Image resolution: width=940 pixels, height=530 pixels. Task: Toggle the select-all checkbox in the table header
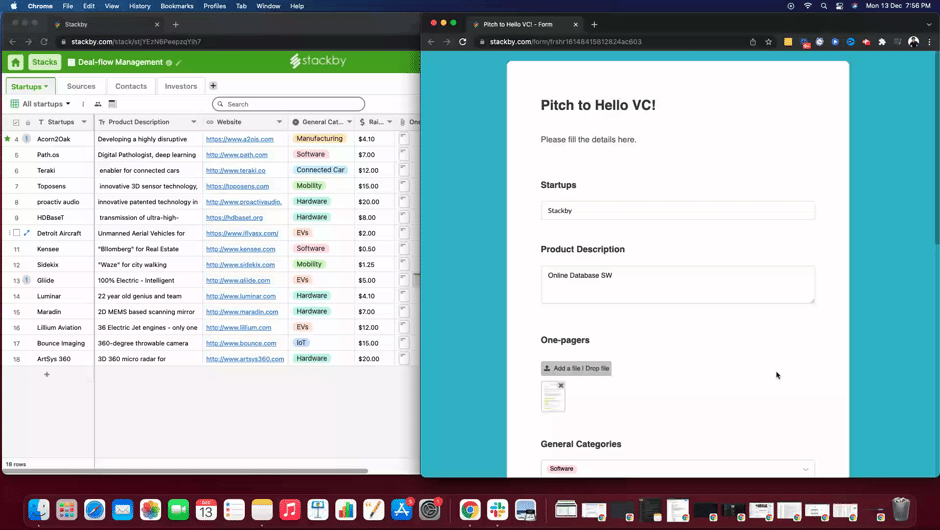pyautogui.click(x=16, y=122)
